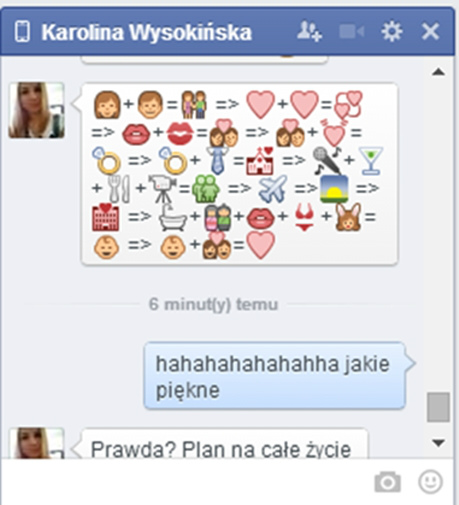
Task: Click the kiss mark lips emoji
Action: point(180,133)
